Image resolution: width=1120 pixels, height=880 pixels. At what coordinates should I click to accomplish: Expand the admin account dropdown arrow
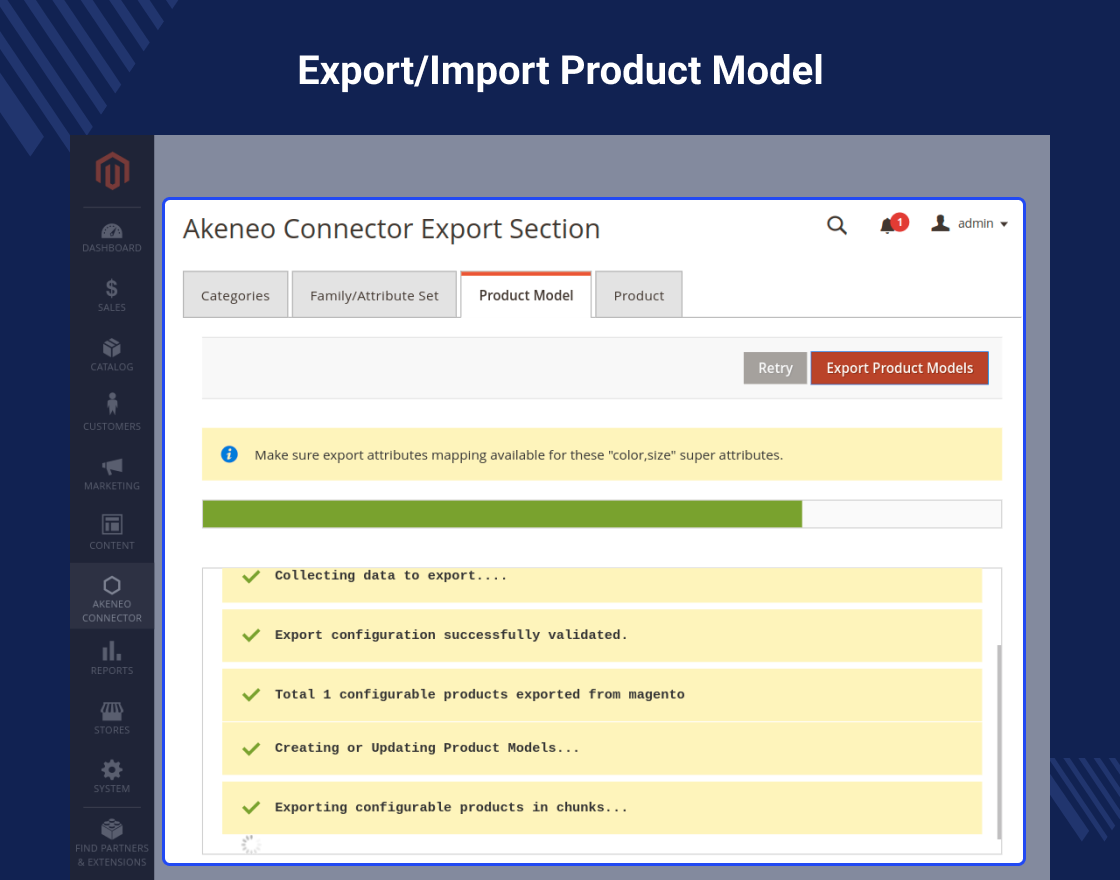pyautogui.click(x=1004, y=224)
